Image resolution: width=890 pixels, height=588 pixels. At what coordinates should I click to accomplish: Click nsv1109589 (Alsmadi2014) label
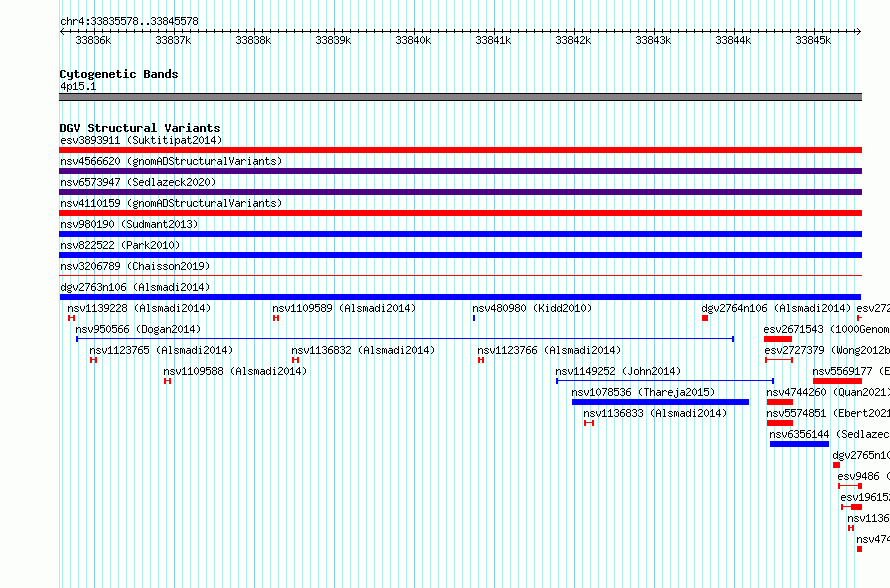coord(344,308)
